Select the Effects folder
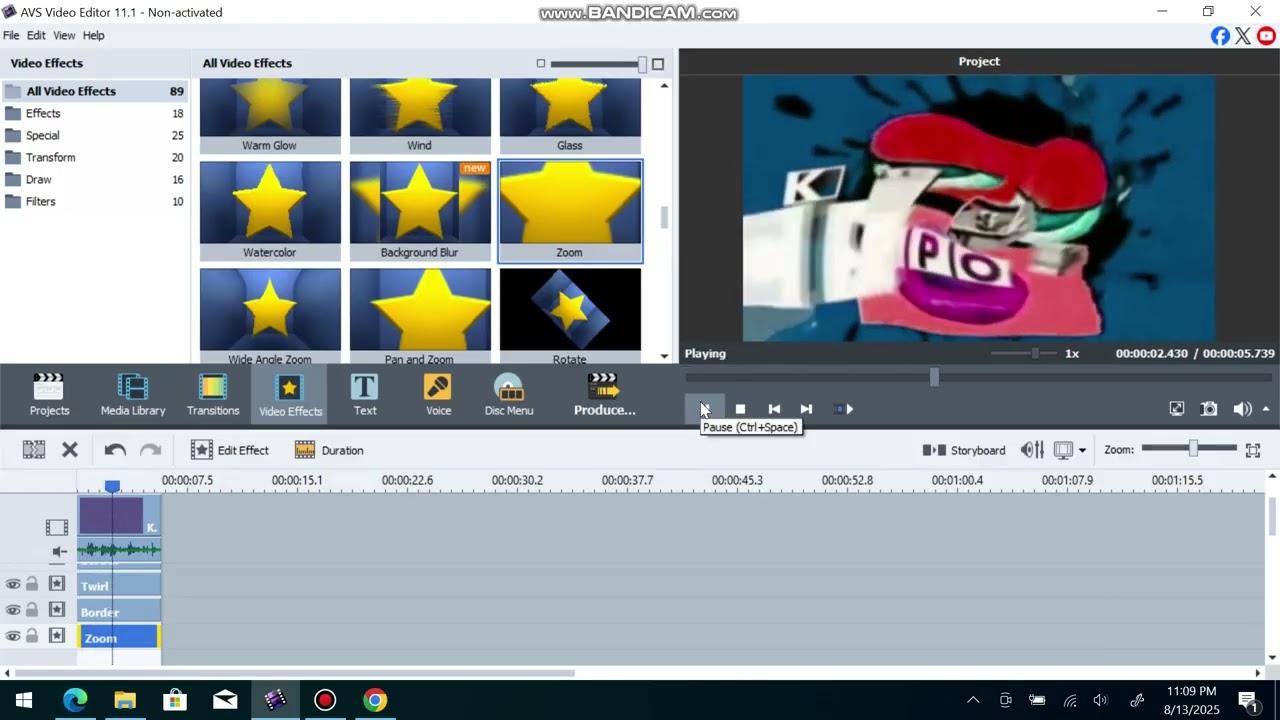Image resolution: width=1280 pixels, height=720 pixels. click(x=94, y=113)
